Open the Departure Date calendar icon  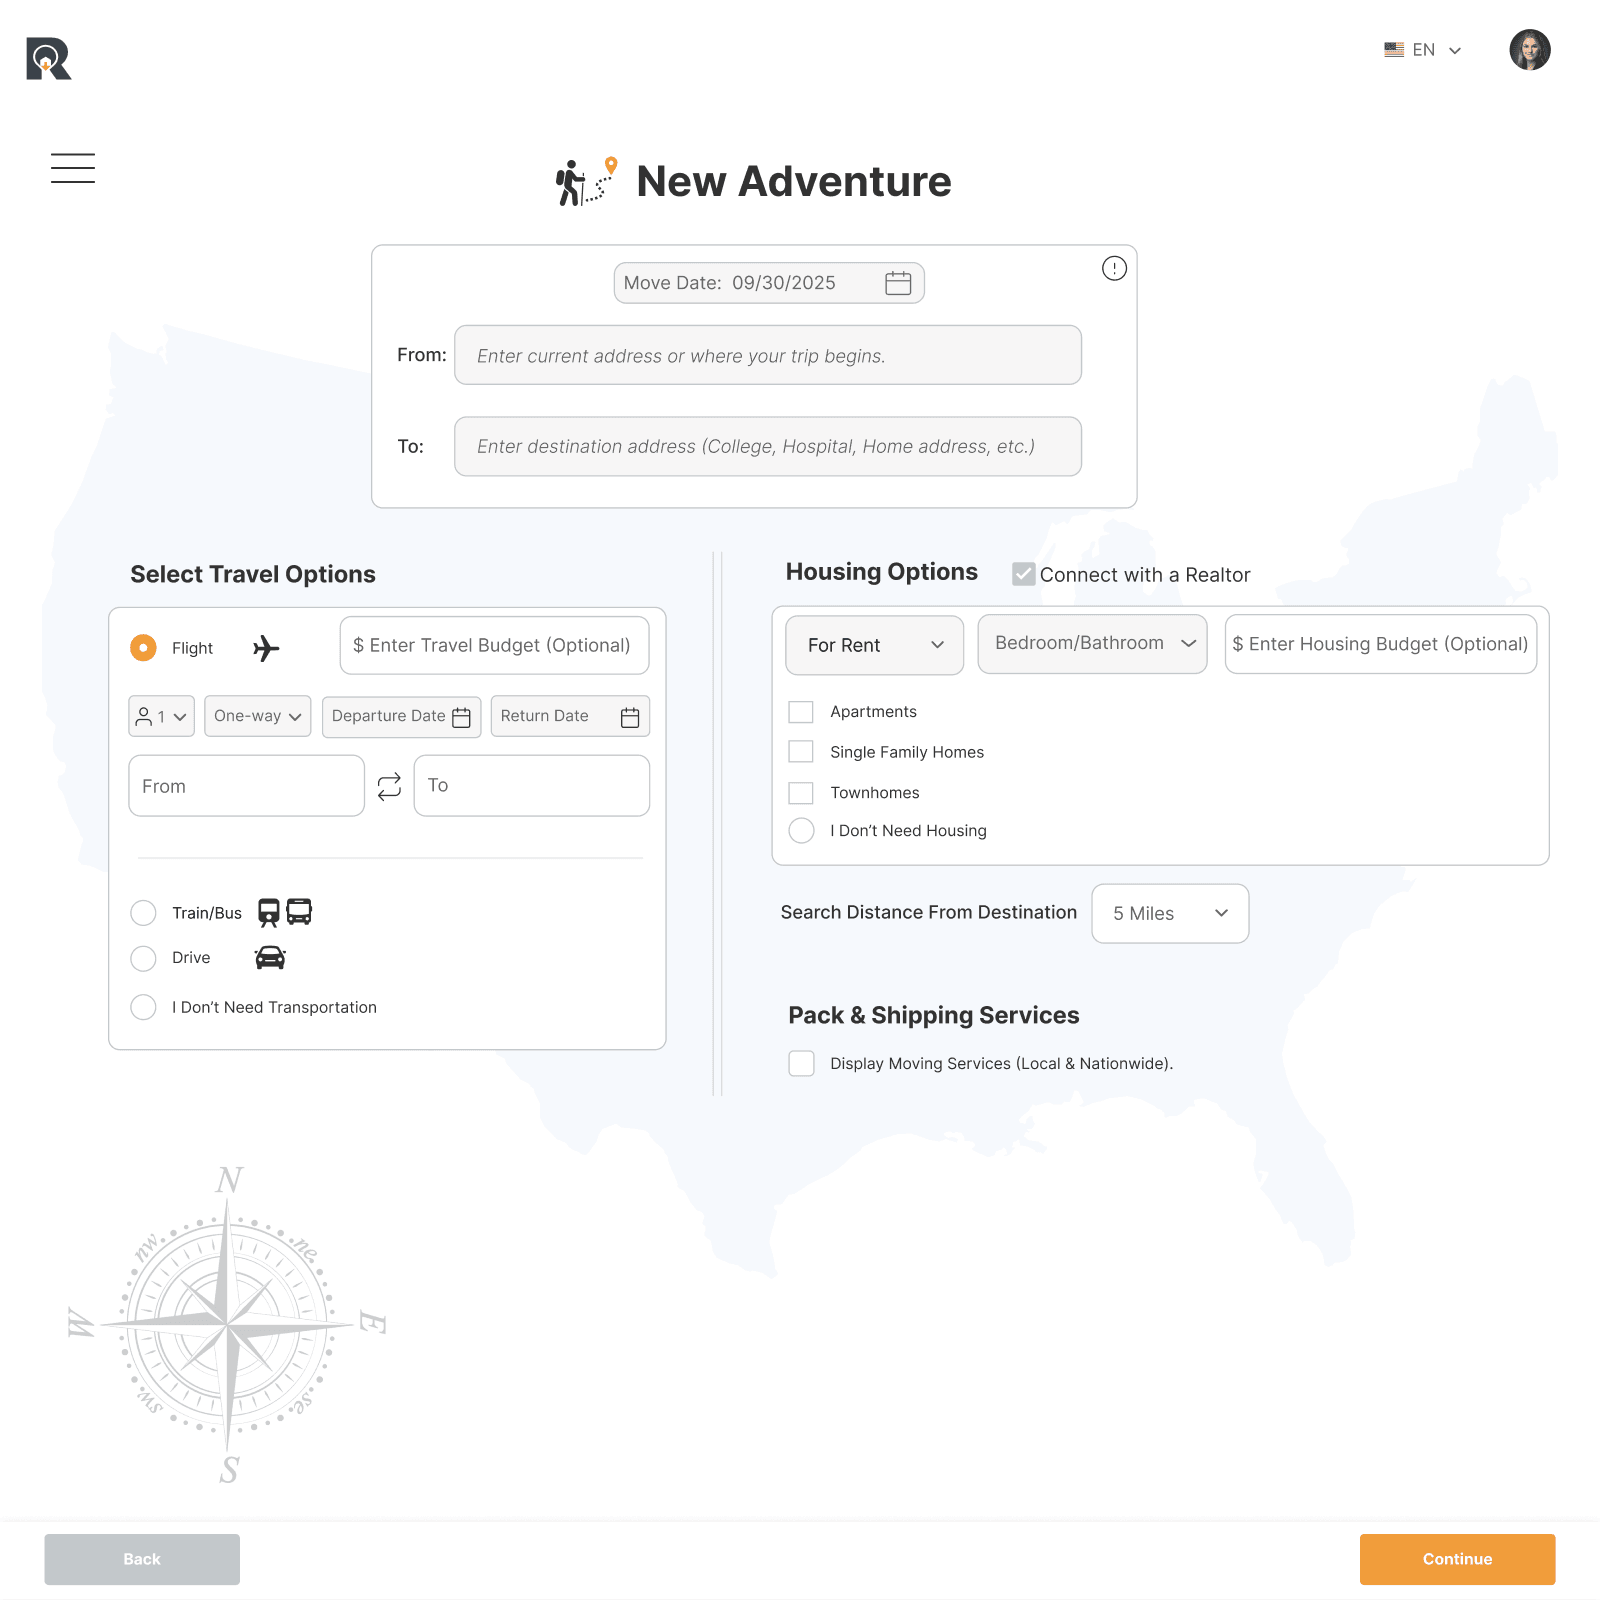pos(461,717)
